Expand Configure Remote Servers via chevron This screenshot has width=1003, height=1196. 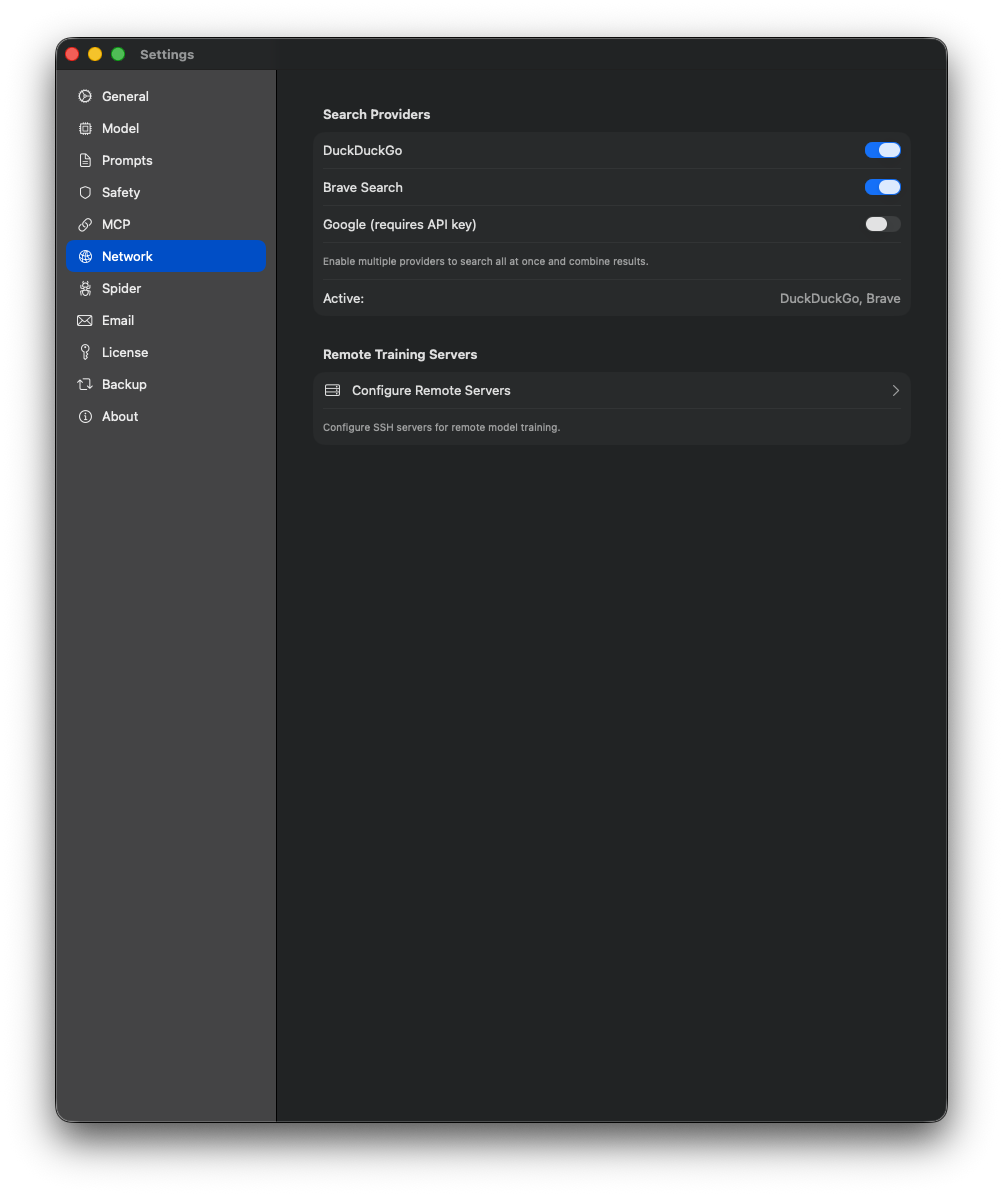(x=895, y=390)
